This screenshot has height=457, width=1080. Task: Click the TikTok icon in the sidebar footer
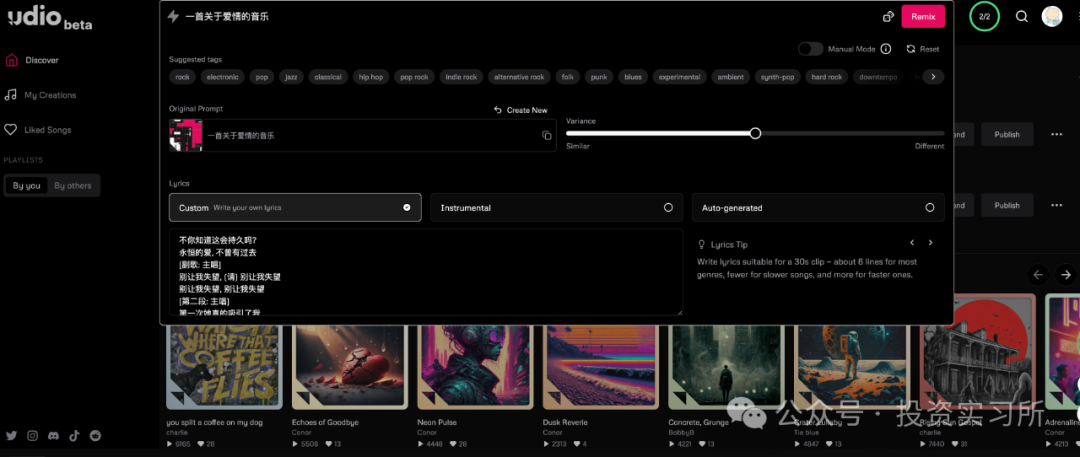74,435
